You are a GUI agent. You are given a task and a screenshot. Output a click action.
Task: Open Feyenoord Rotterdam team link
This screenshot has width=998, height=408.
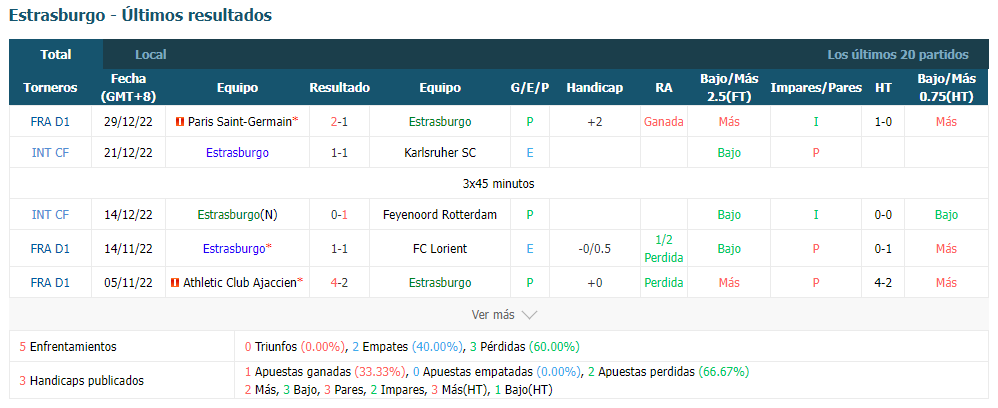[x=440, y=215]
